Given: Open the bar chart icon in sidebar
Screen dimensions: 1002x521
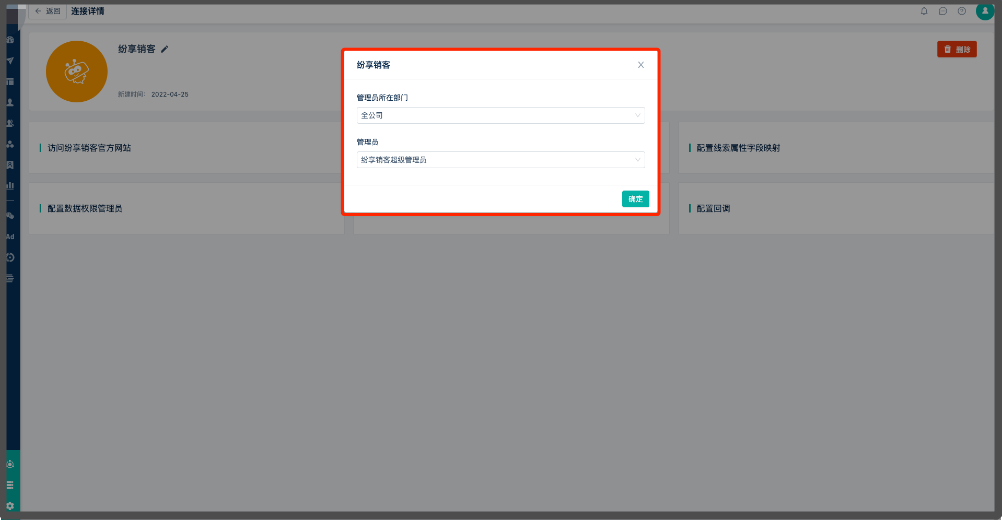Looking at the screenshot, I should [x=10, y=185].
